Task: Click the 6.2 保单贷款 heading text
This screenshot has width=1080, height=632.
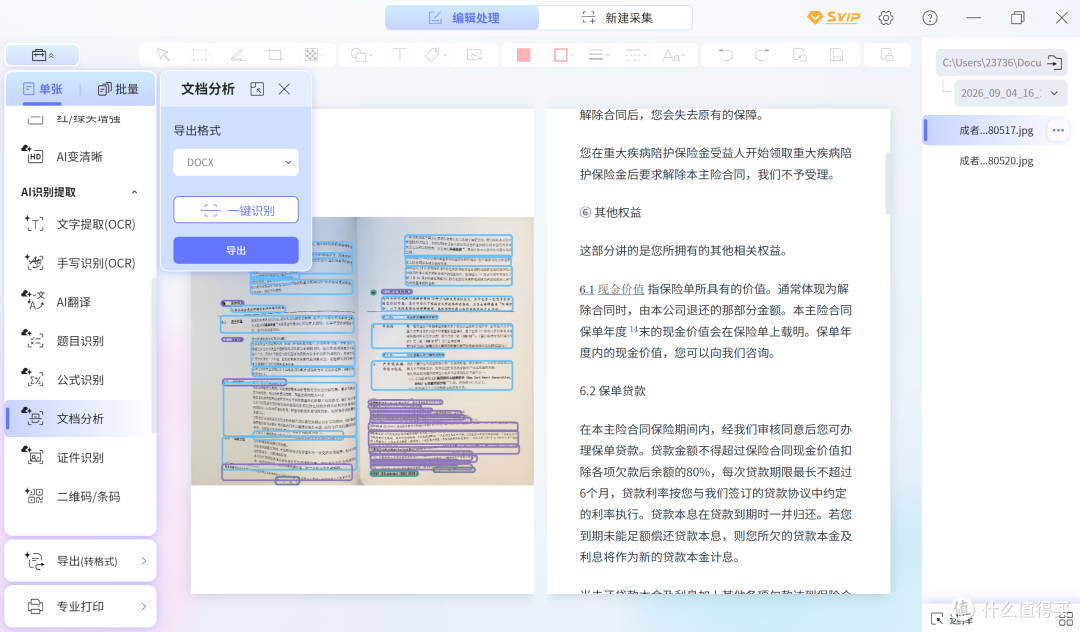Action: 612,391
